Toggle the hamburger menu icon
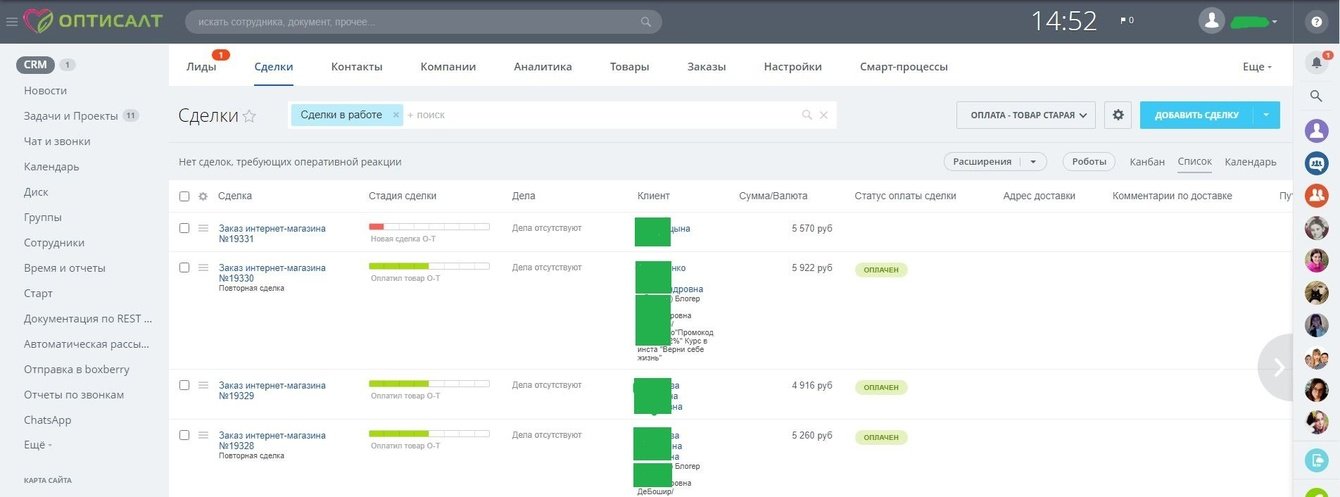This screenshot has height=497, width=1340. pyautogui.click(x=12, y=21)
